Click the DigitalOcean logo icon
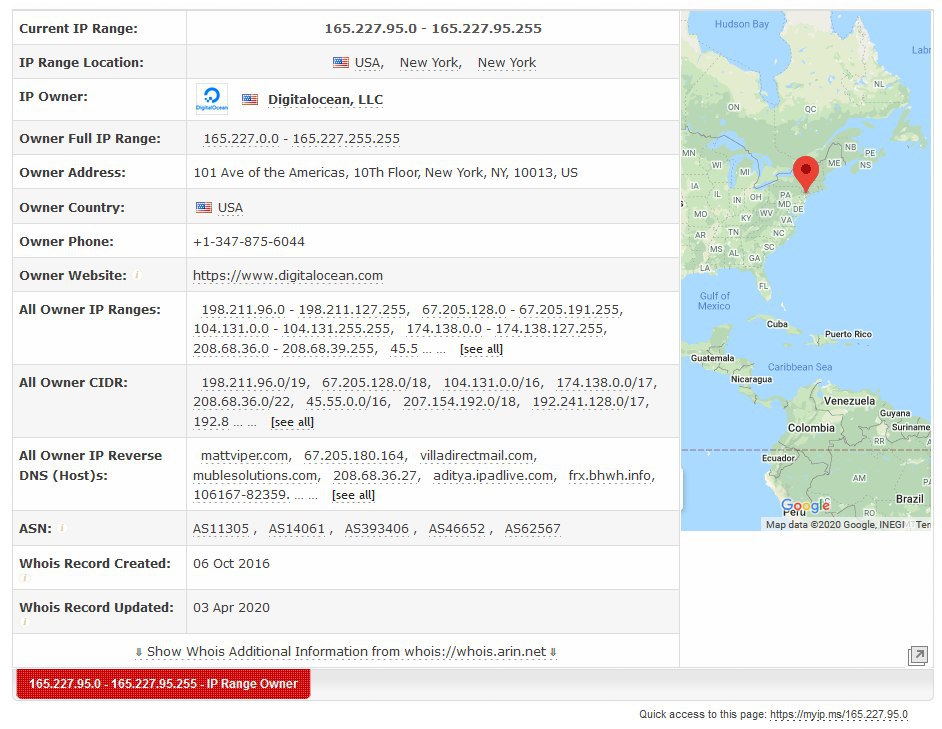Image resolution: width=942 pixels, height=729 pixels. coord(211,99)
